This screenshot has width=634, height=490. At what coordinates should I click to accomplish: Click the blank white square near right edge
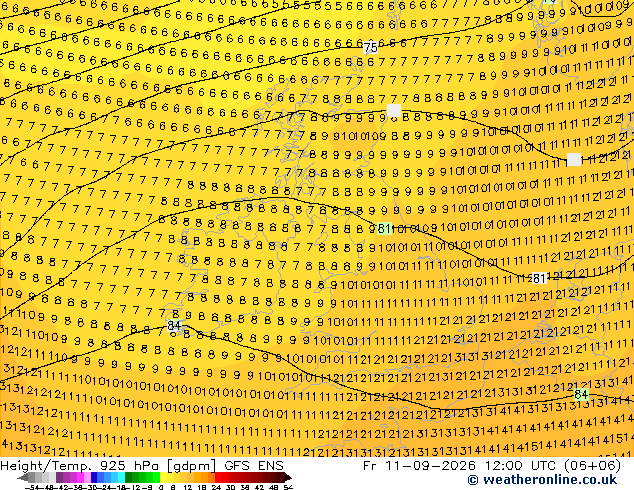coord(574,160)
